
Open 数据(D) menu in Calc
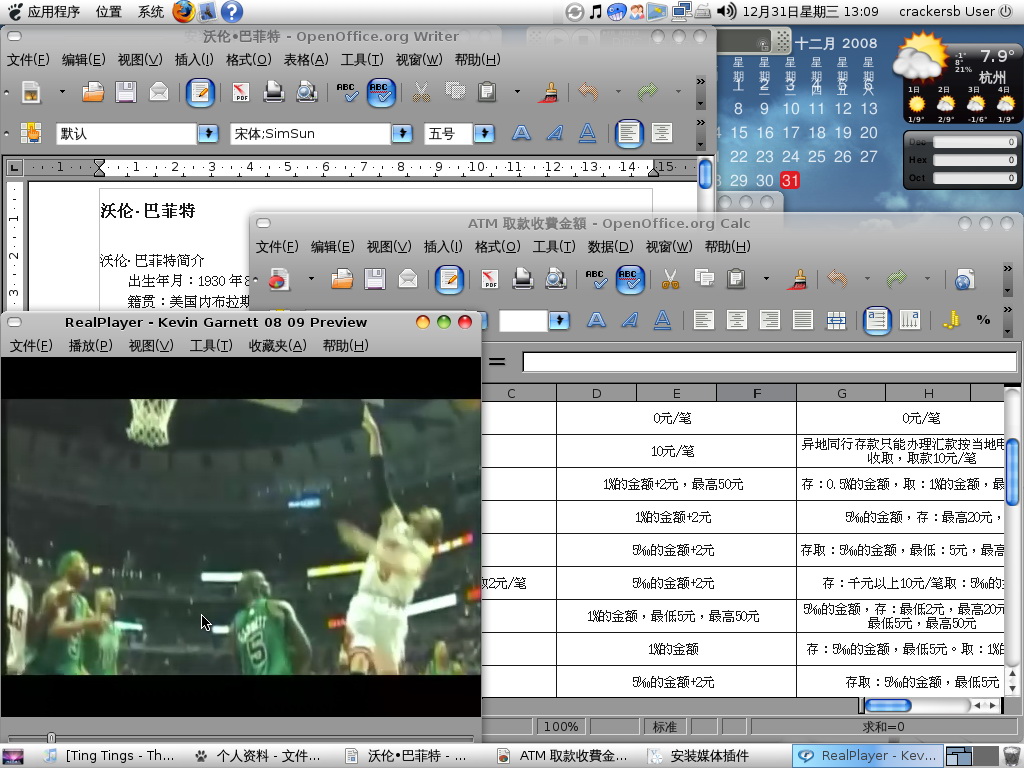pyautogui.click(x=610, y=246)
